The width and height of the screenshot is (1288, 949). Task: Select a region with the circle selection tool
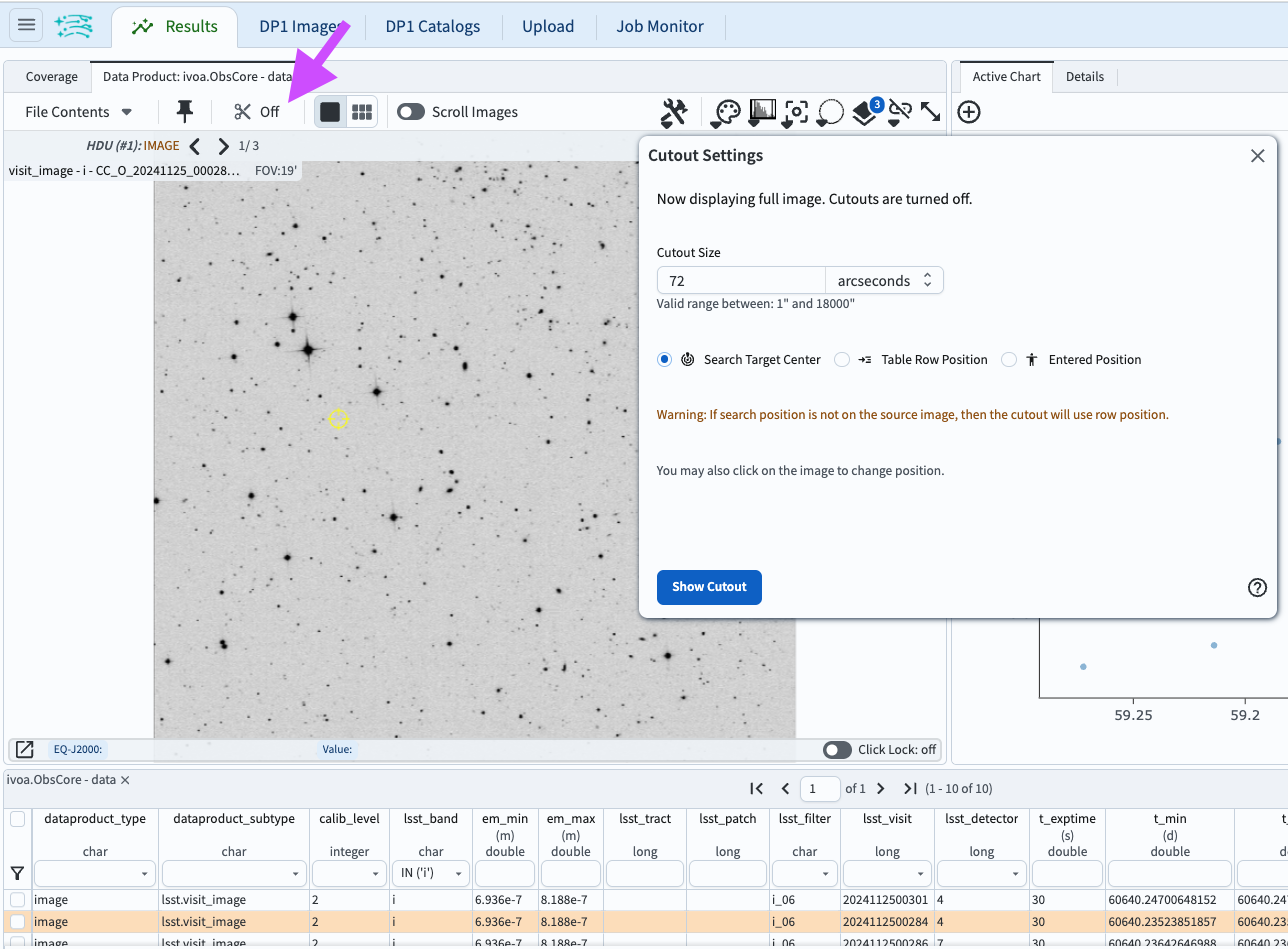click(829, 112)
